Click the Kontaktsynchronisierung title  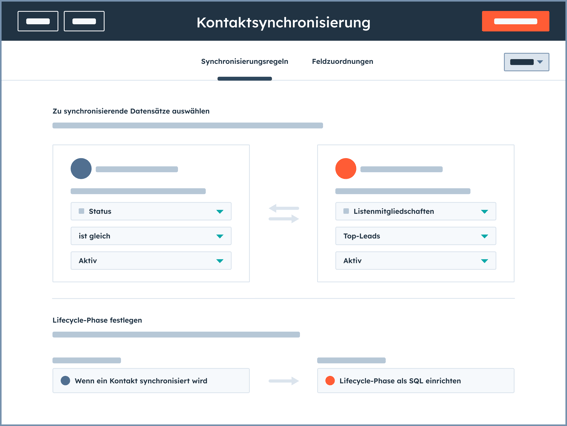click(x=284, y=22)
